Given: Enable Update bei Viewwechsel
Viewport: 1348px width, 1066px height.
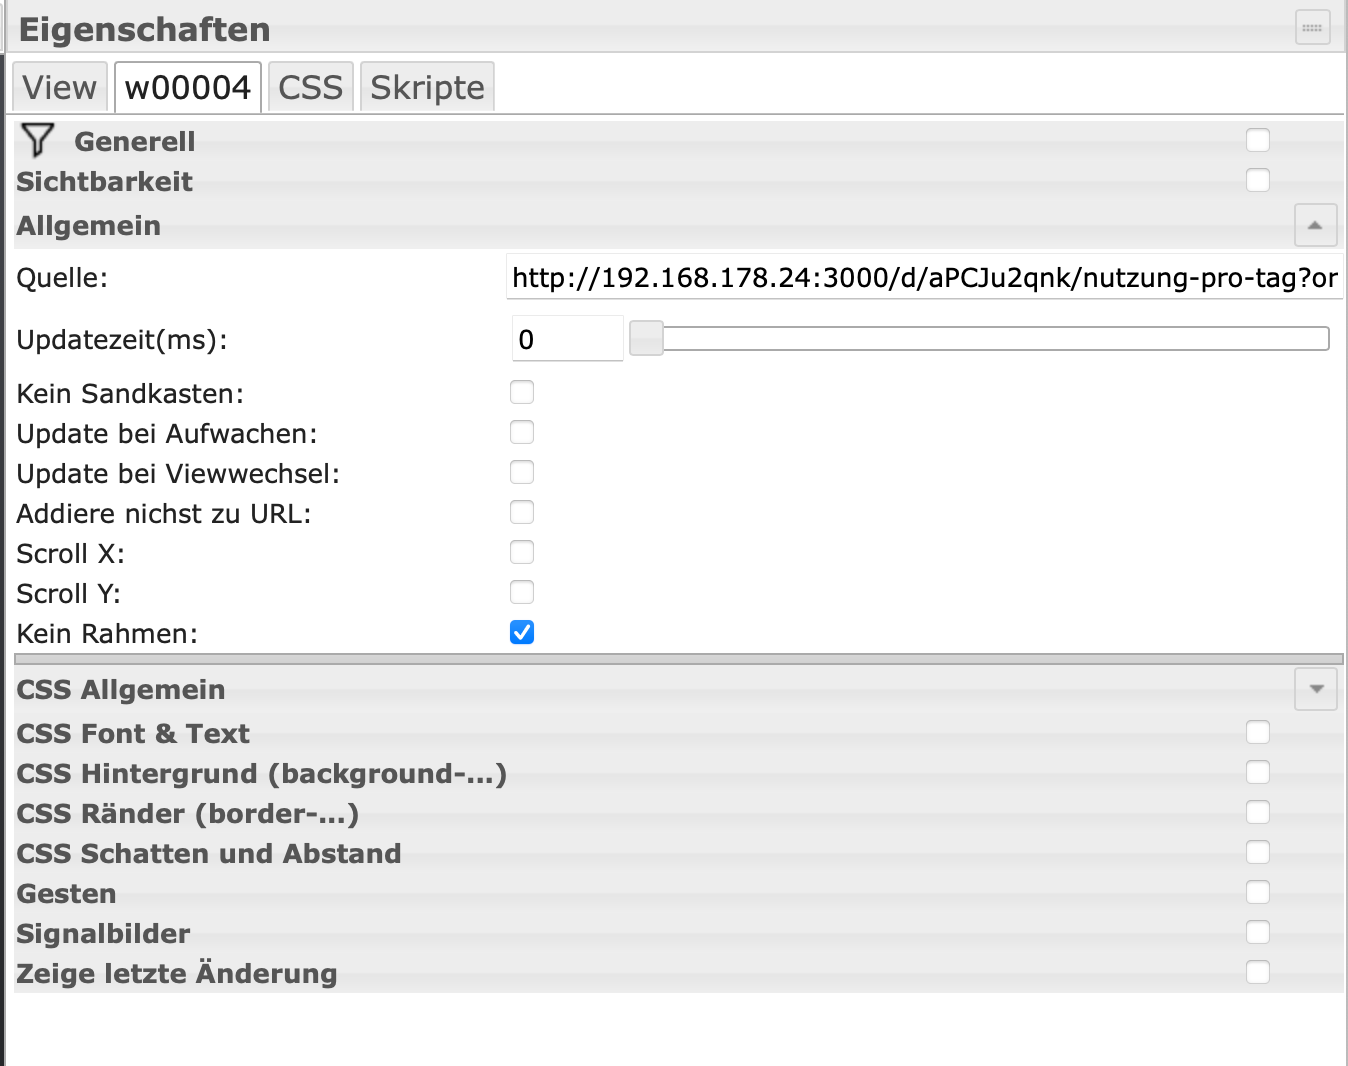Looking at the screenshot, I should click(522, 472).
